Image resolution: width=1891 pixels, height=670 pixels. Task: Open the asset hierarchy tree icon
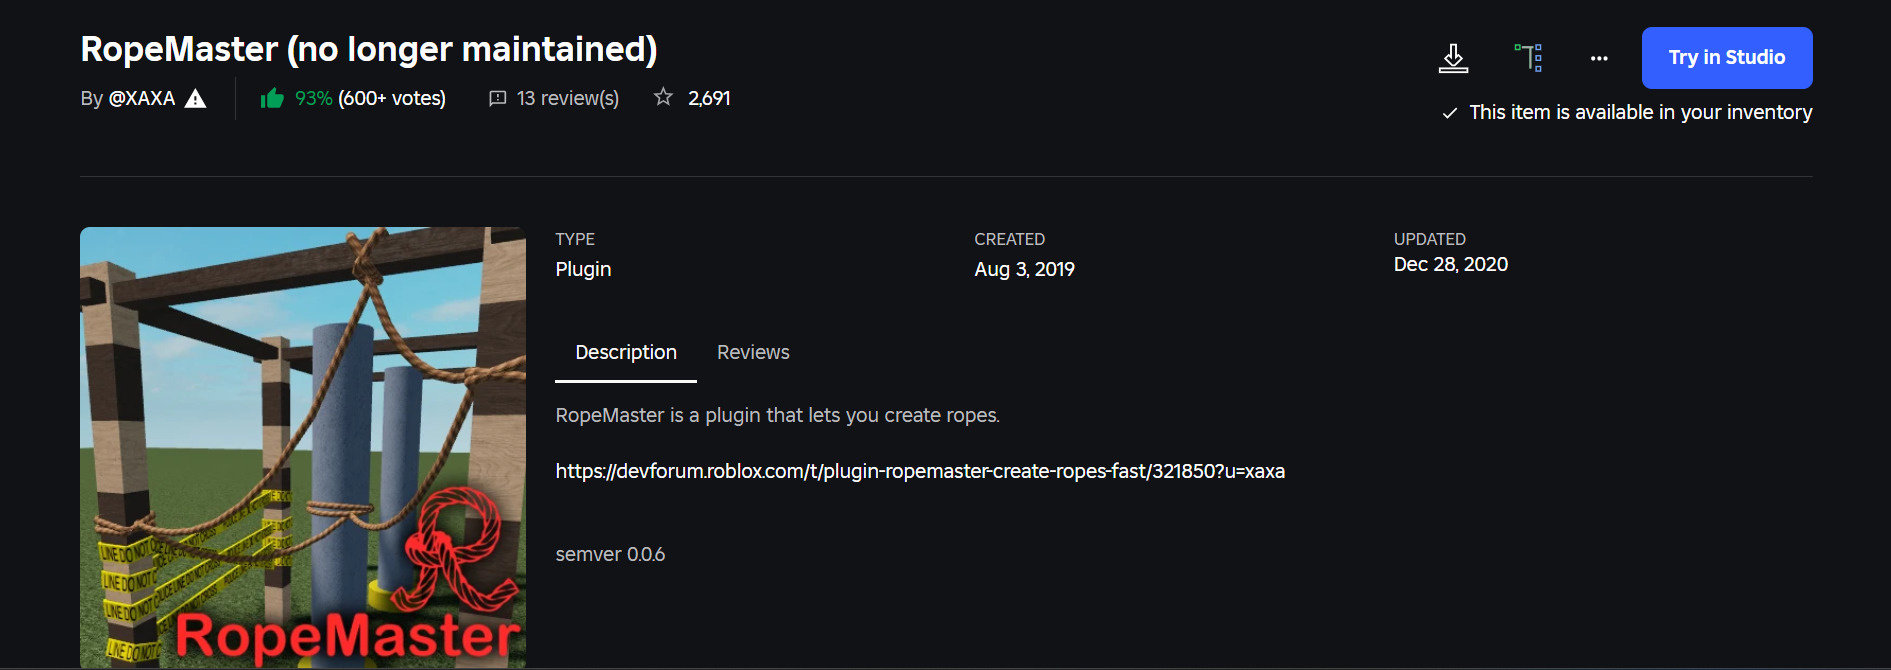[1528, 58]
